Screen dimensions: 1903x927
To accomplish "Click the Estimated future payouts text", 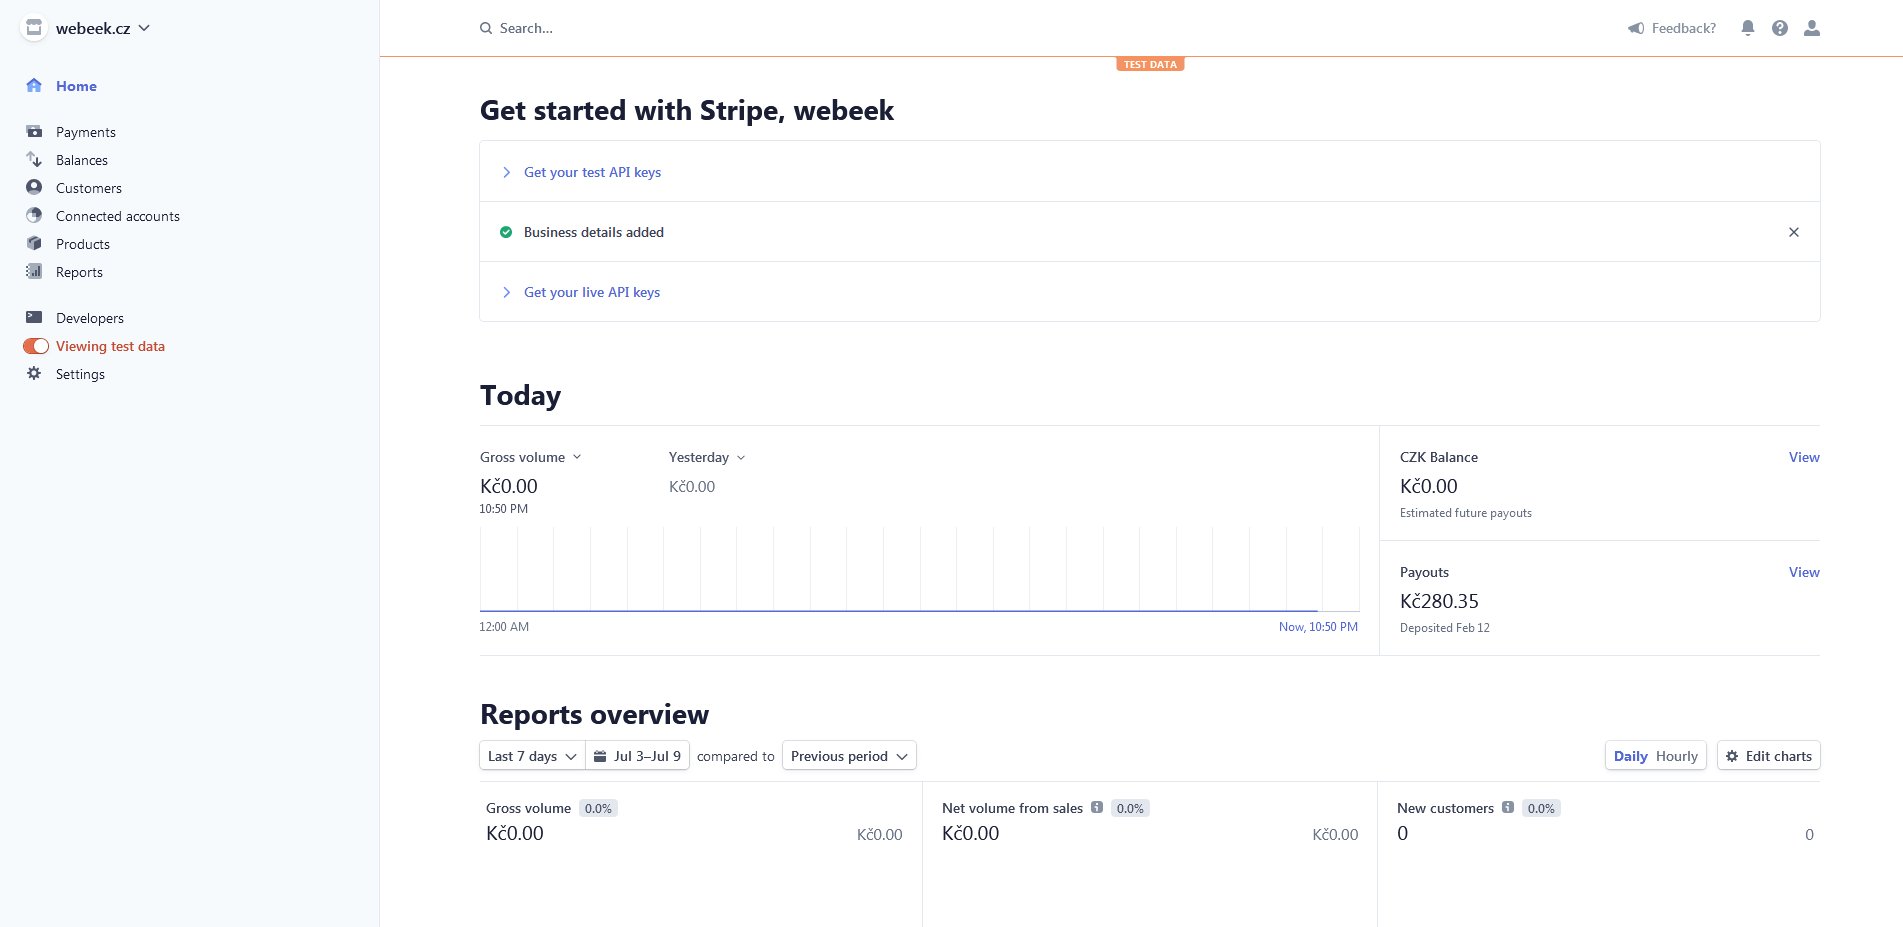I will [x=1466, y=513].
